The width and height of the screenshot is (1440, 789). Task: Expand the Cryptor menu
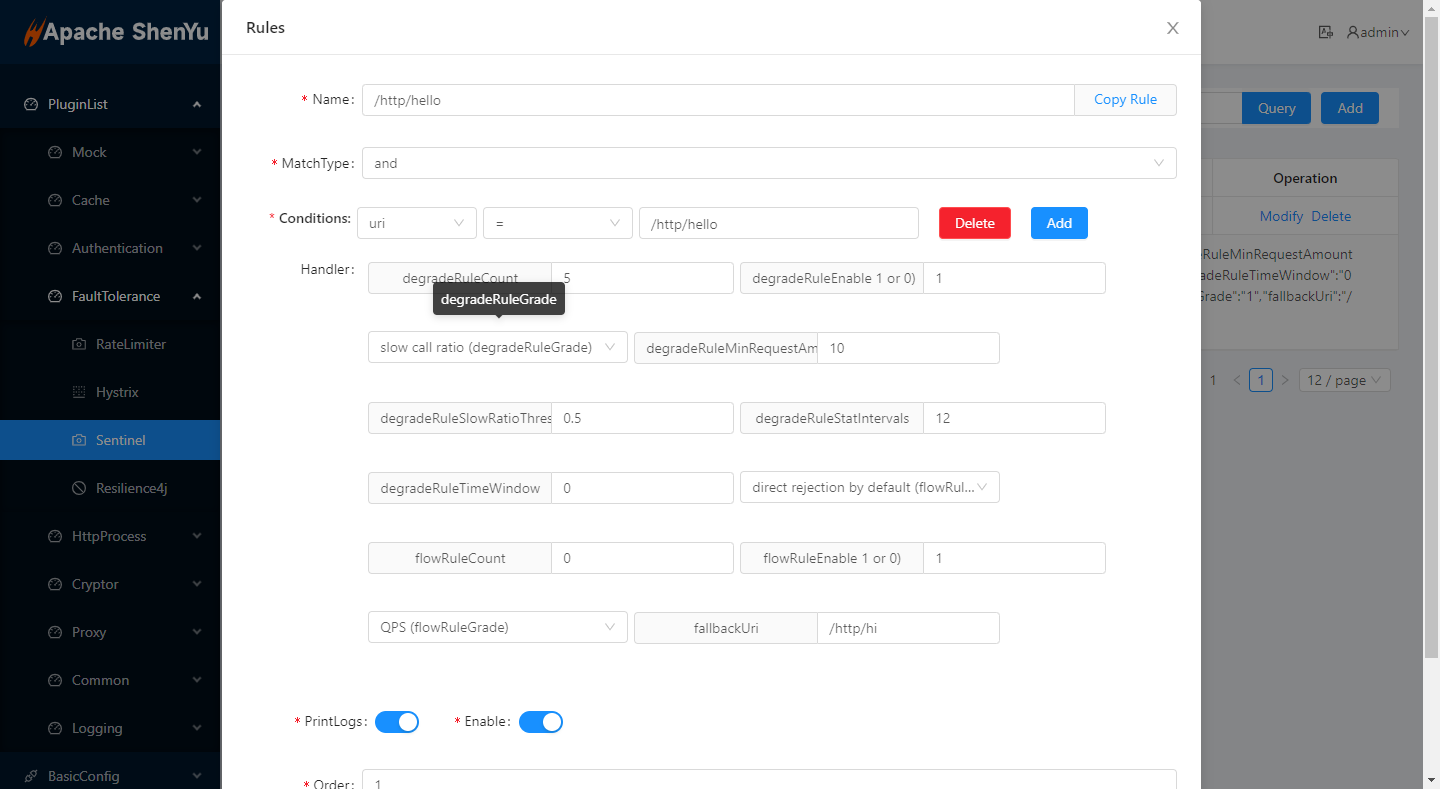pos(110,584)
